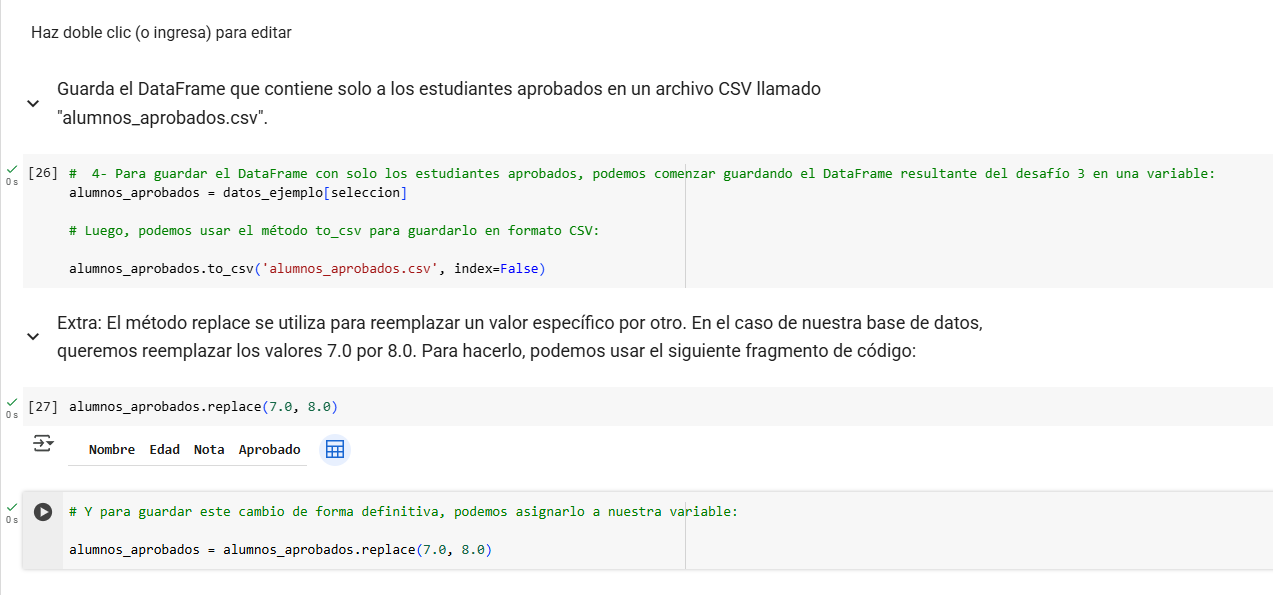Screen dimensions: 1273x595
Task: Collapse the 'Guarda el DataFrame' section
Action: tap(33, 103)
